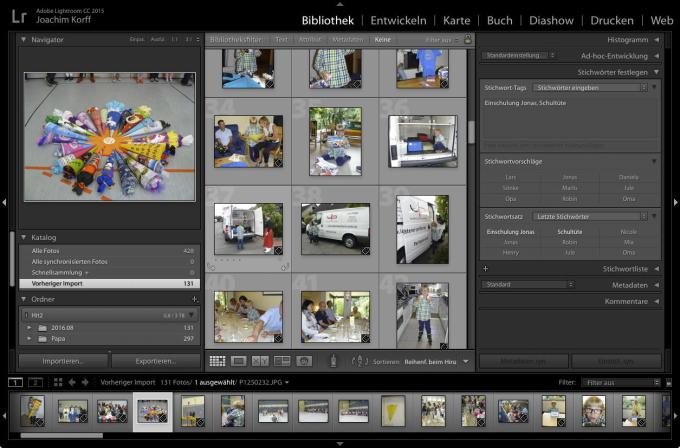Toggle keyword Schultüte in Stichwortsatz
Image resolution: width=680 pixels, height=448 pixels.
coord(569,232)
